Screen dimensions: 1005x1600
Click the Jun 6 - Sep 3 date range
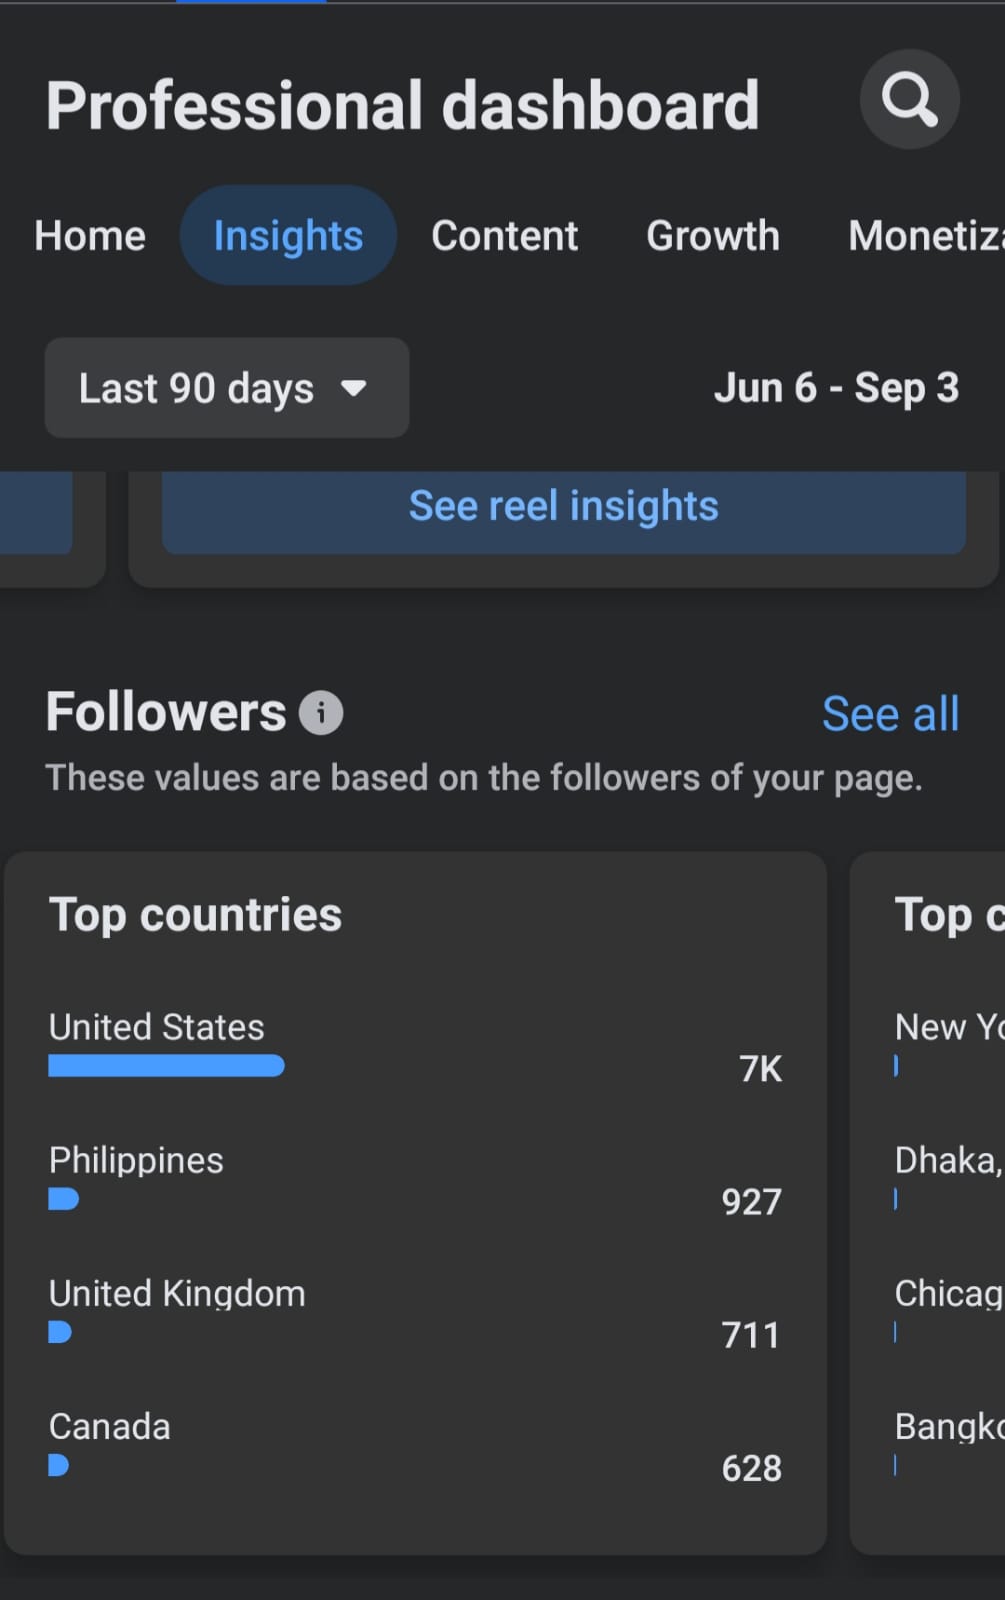pyautogui.click(x=836, y=388)
